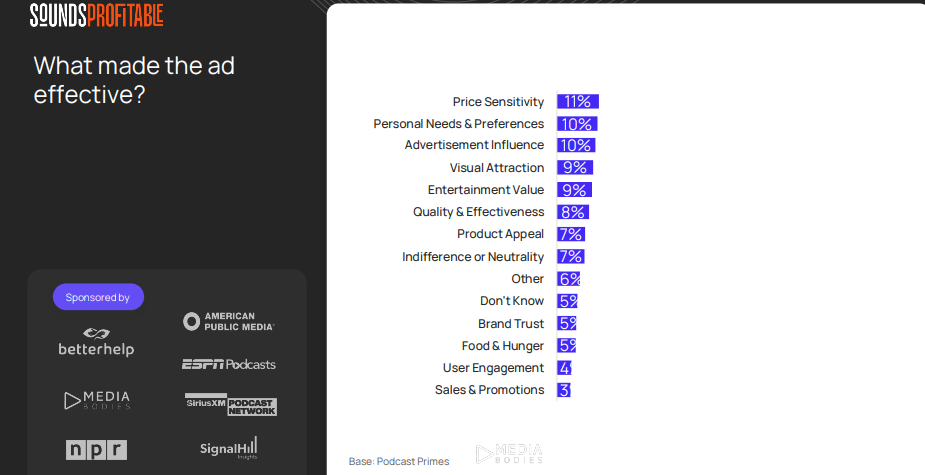The width and height of the screenshot is (925, 475).
Task: Select the Sales & Promotions bar
Action: pos(564,390)
